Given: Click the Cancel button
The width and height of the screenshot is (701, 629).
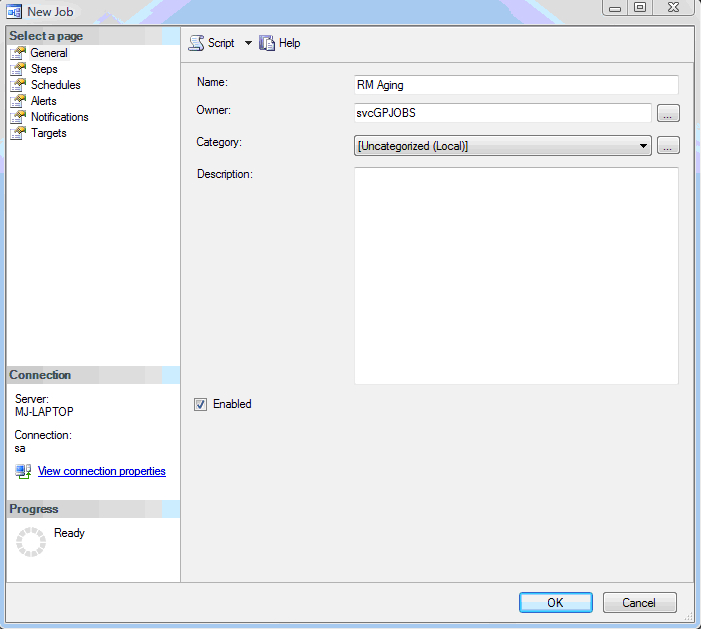Looking at the screenshot, I should click(x=639, y=603).
